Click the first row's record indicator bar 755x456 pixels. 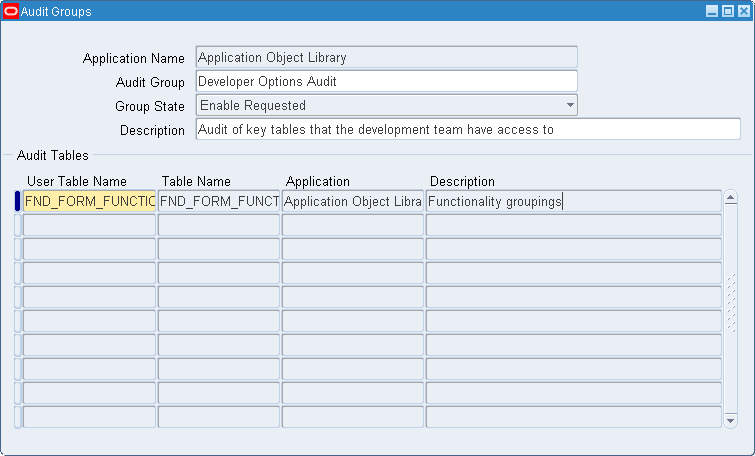(x=17, y=201)
